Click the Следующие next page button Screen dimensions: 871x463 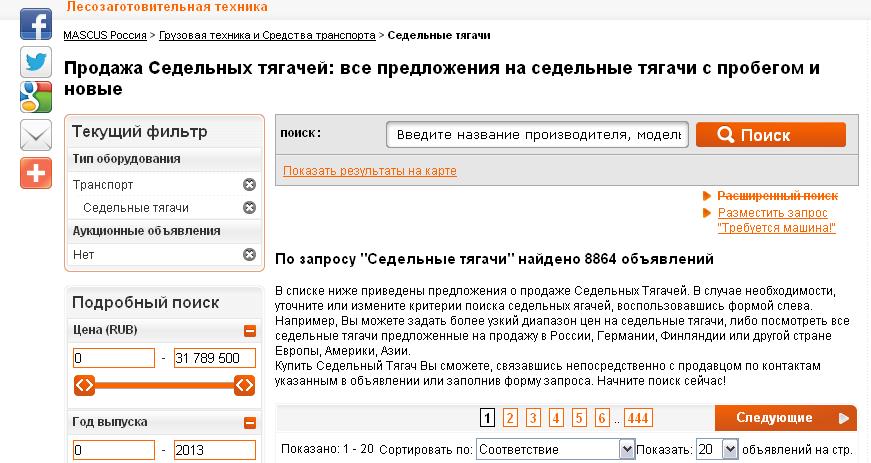click(x=785, y=418)
